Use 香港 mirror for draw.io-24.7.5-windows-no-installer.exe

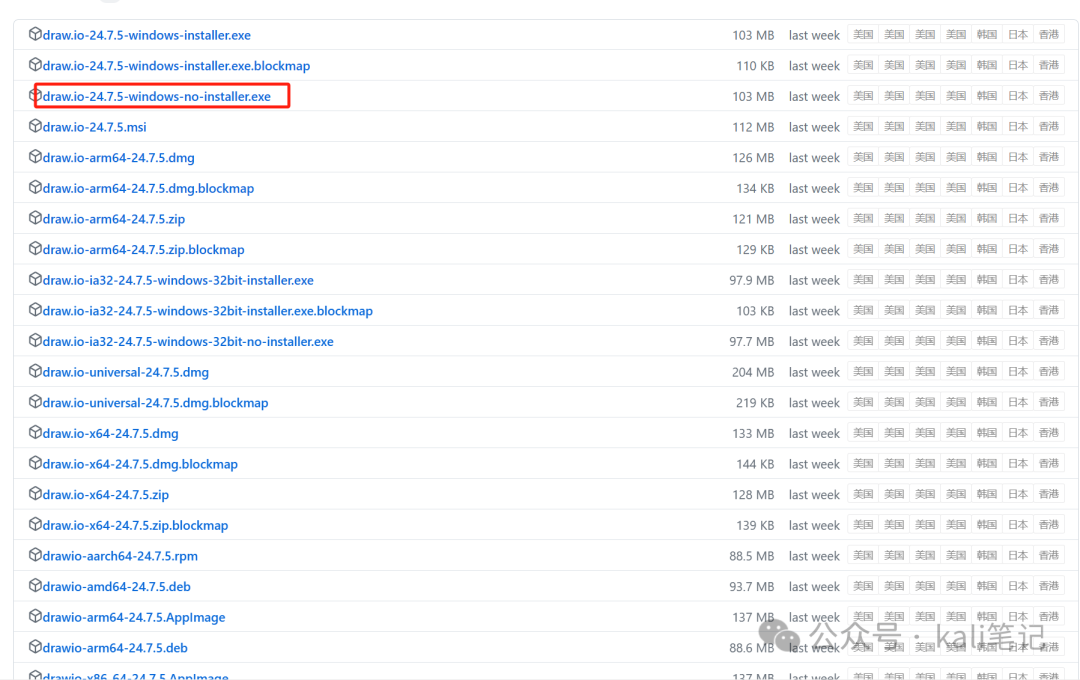1049,96
